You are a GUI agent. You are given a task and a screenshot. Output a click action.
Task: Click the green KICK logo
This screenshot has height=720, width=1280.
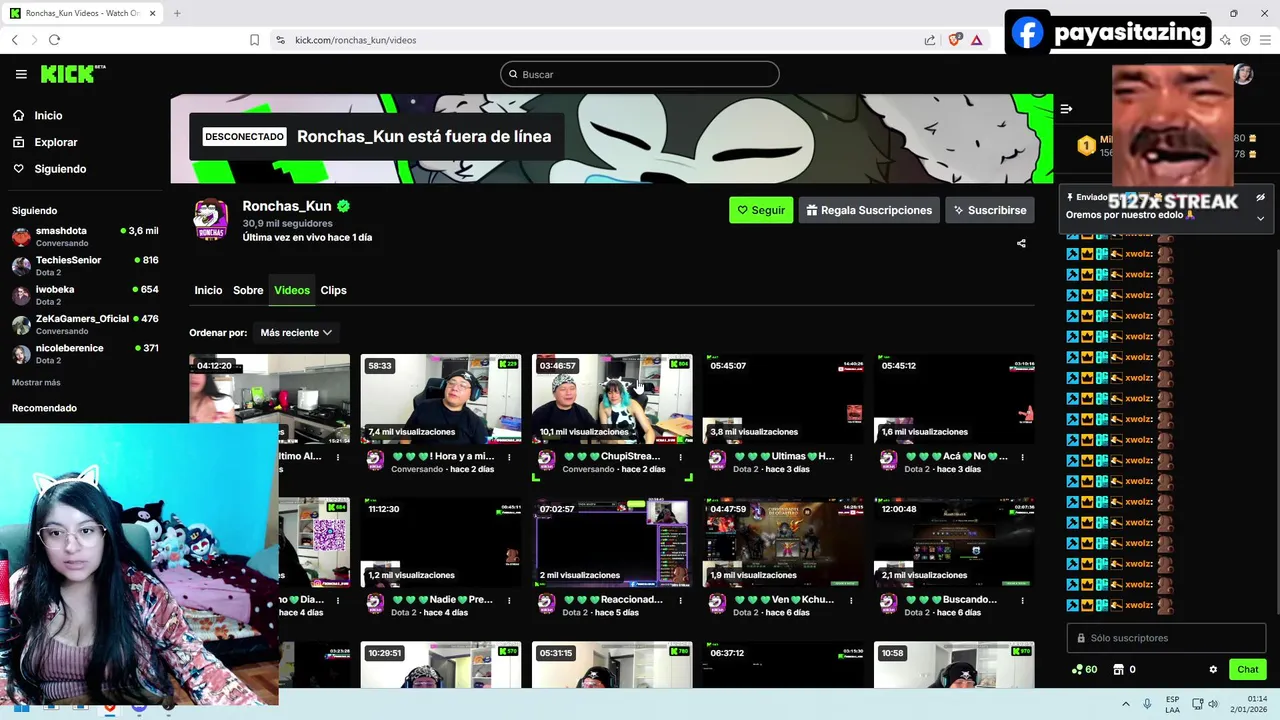[72, 74]
